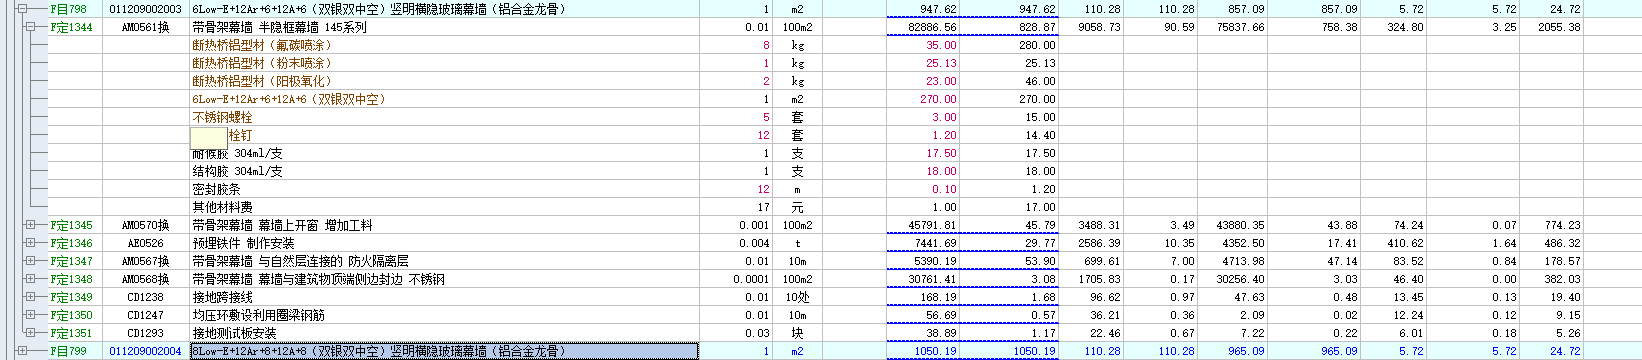Select 其他材料费 row name

coord(222,207)
